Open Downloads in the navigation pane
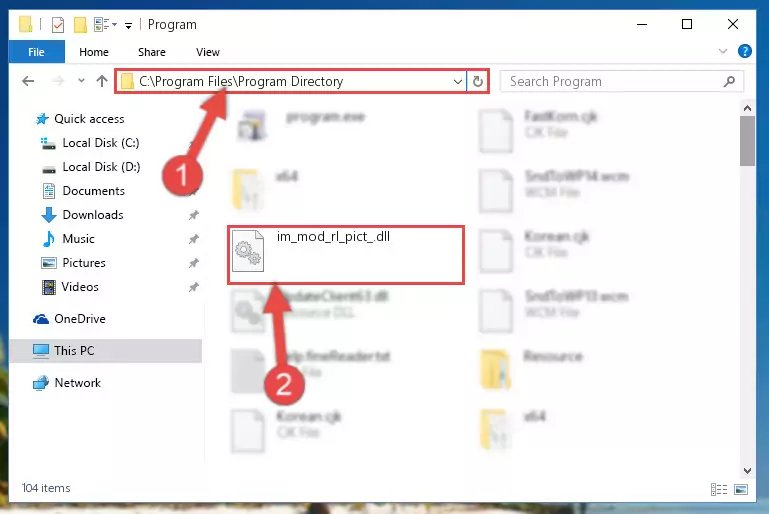 click(x=93, y=215)
